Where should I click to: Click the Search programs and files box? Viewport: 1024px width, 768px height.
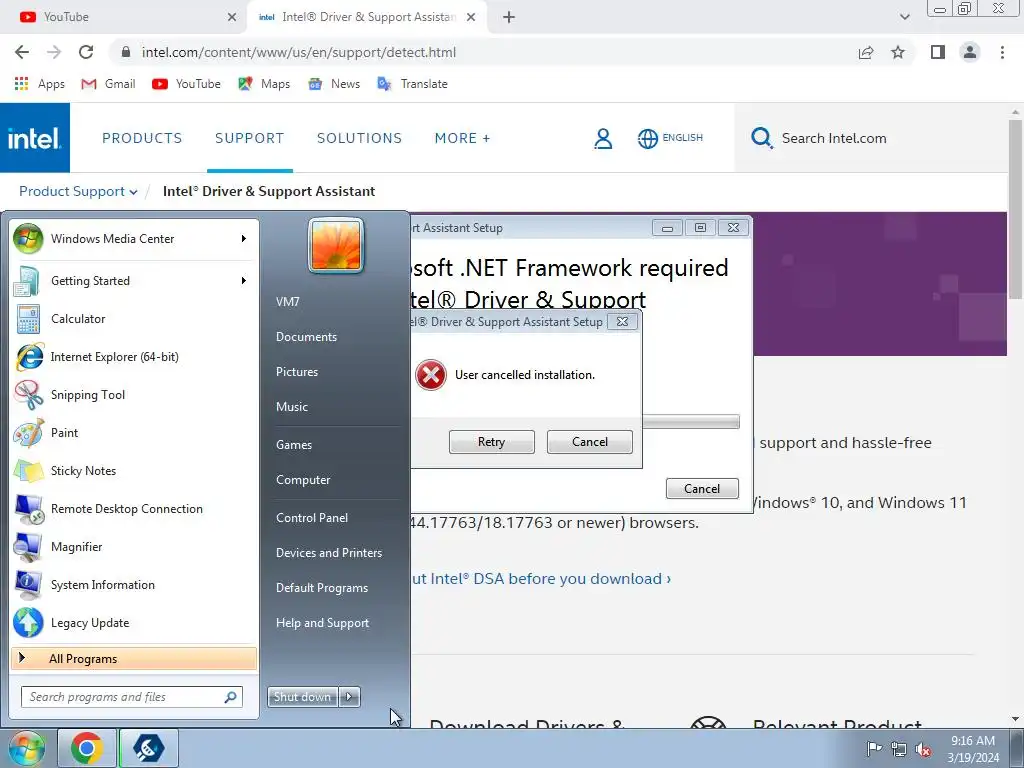pos(131,697)
